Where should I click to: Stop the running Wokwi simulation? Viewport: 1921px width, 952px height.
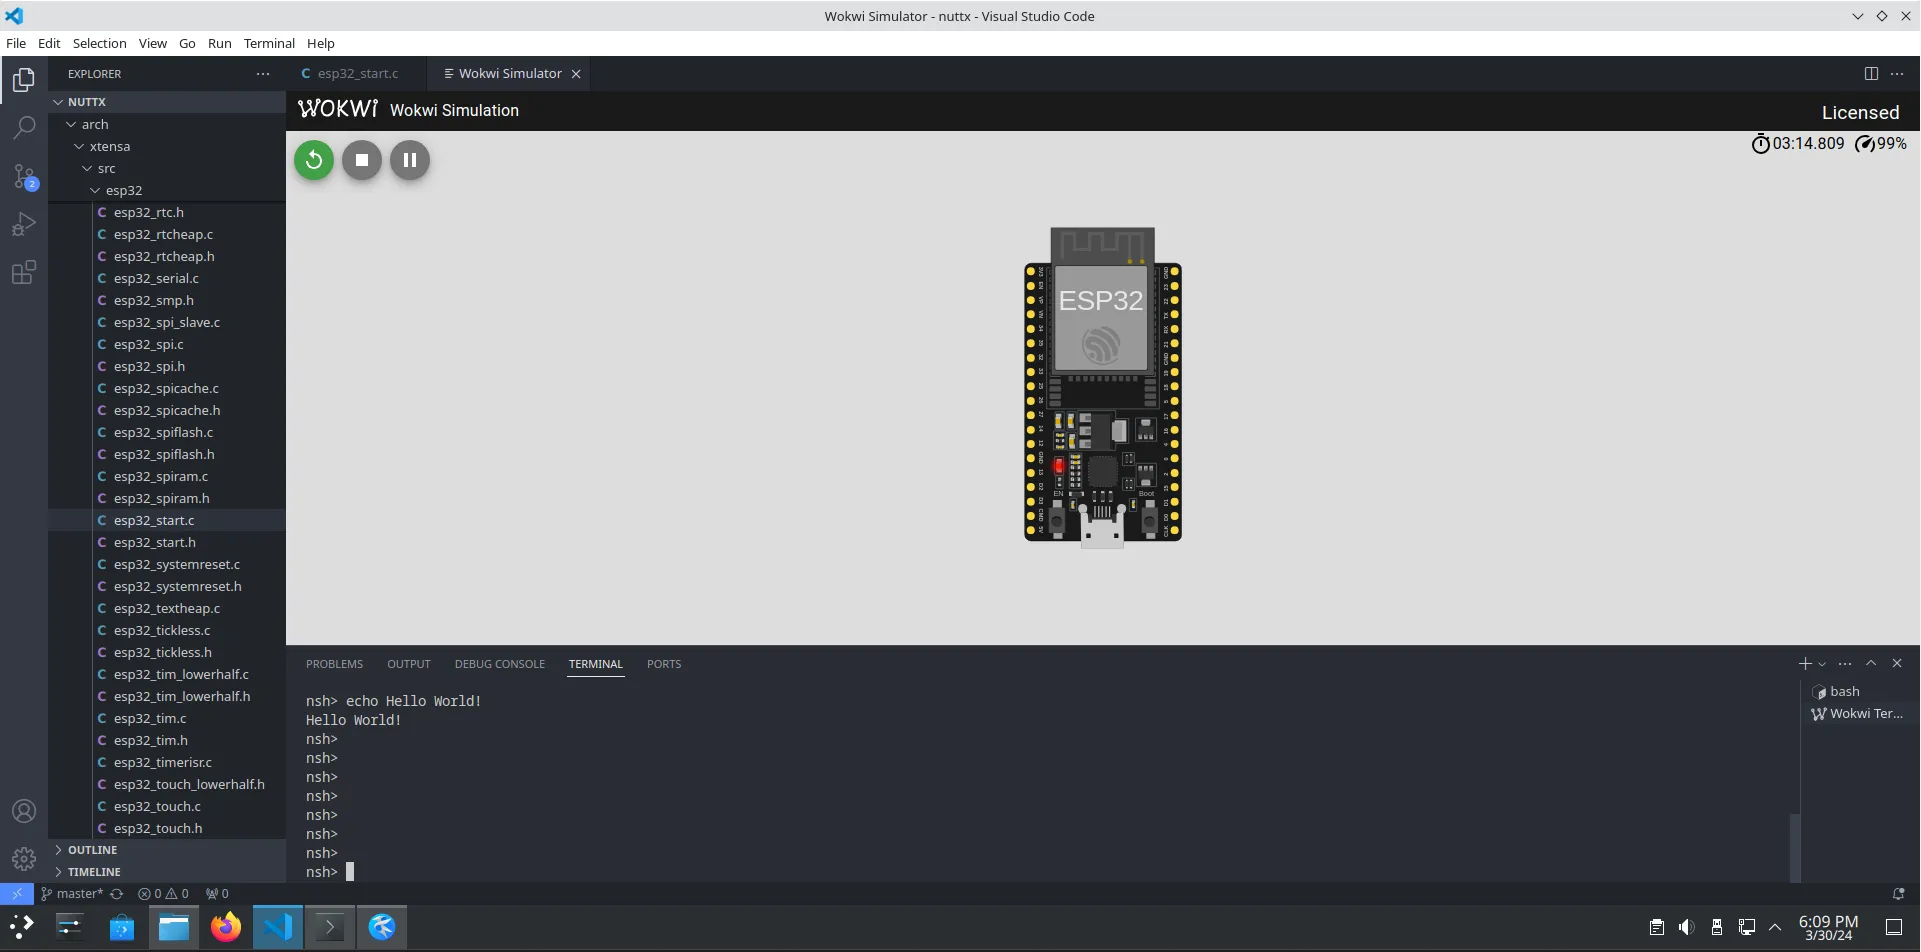361,160
